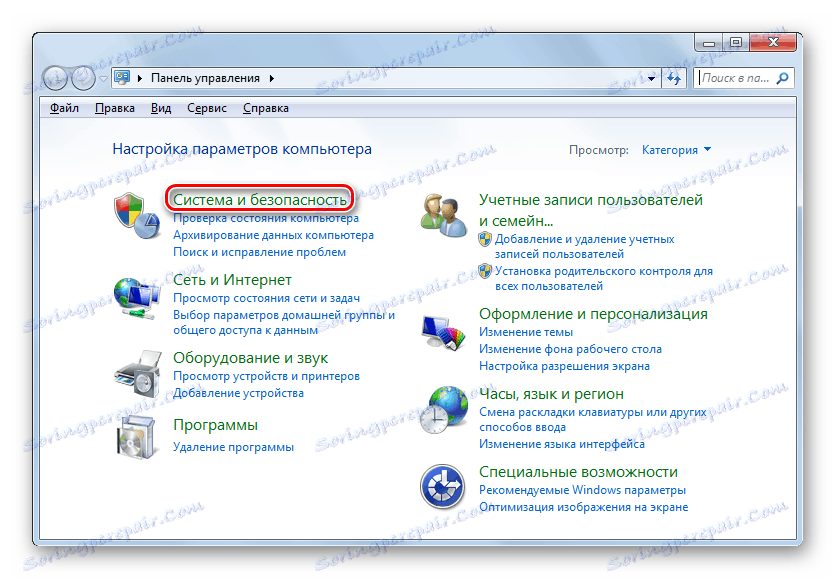Open the System and Security shield icon
The width and height of the screenshot is (836, 579).
[136, 216]
